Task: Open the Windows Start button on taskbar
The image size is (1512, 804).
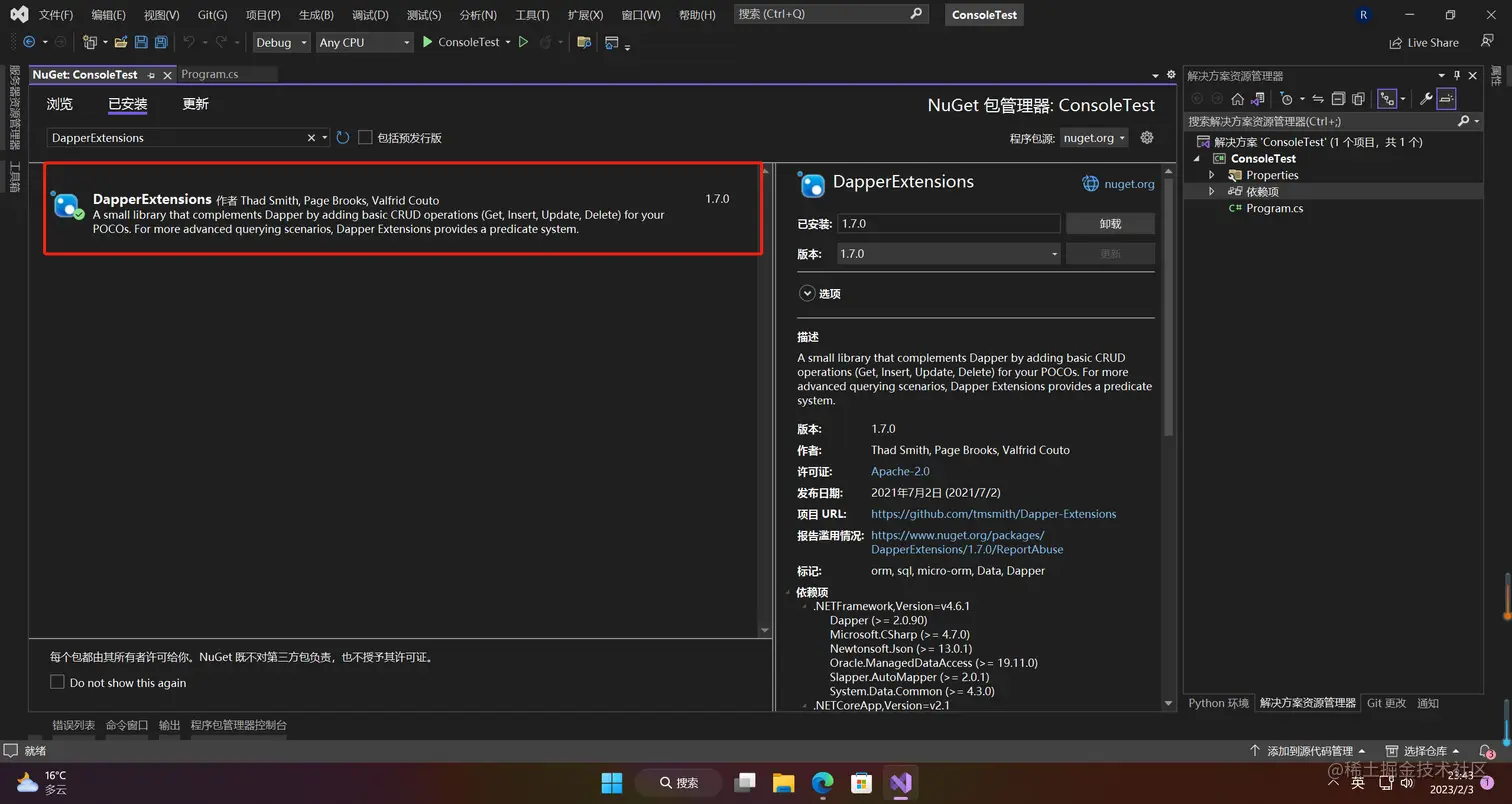Action: tap(612, 782)
